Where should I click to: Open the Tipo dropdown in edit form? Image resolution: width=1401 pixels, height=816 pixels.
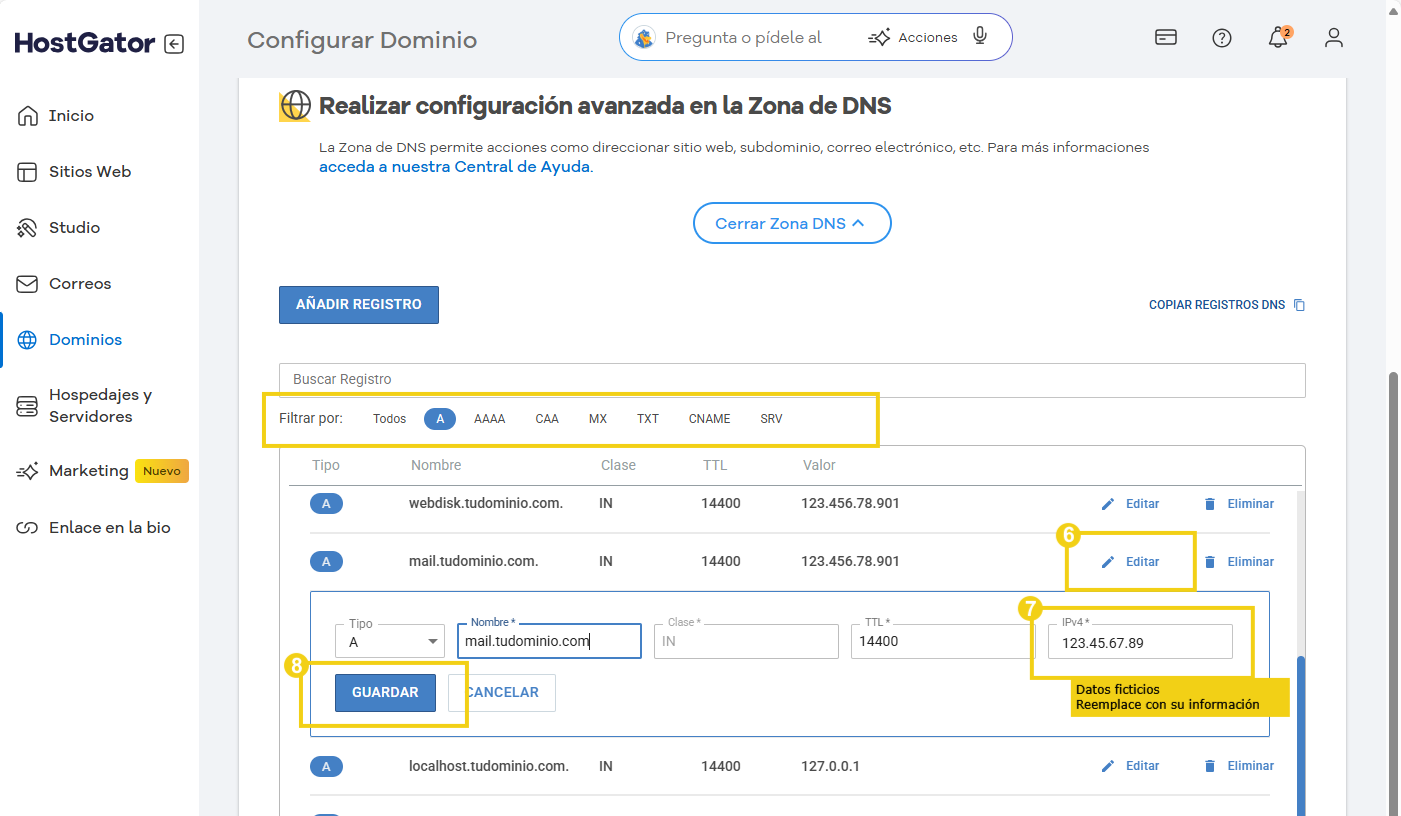point(390,642)
